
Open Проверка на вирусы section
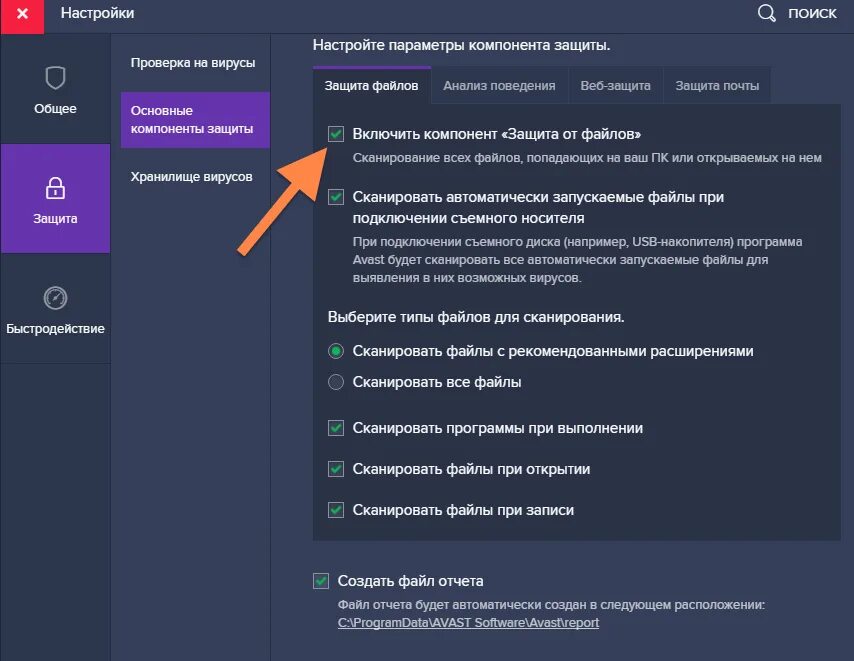tap(193, 63)
